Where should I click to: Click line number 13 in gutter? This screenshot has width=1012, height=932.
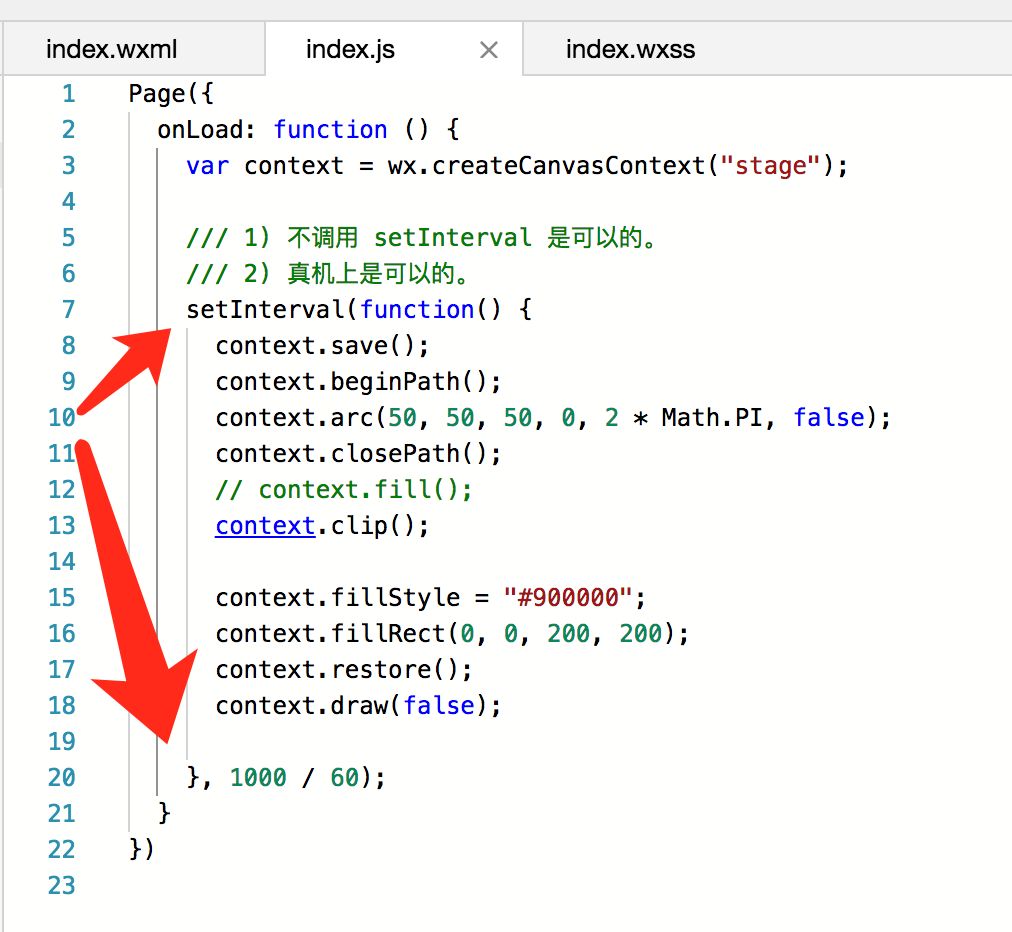(x=62, y=525)
